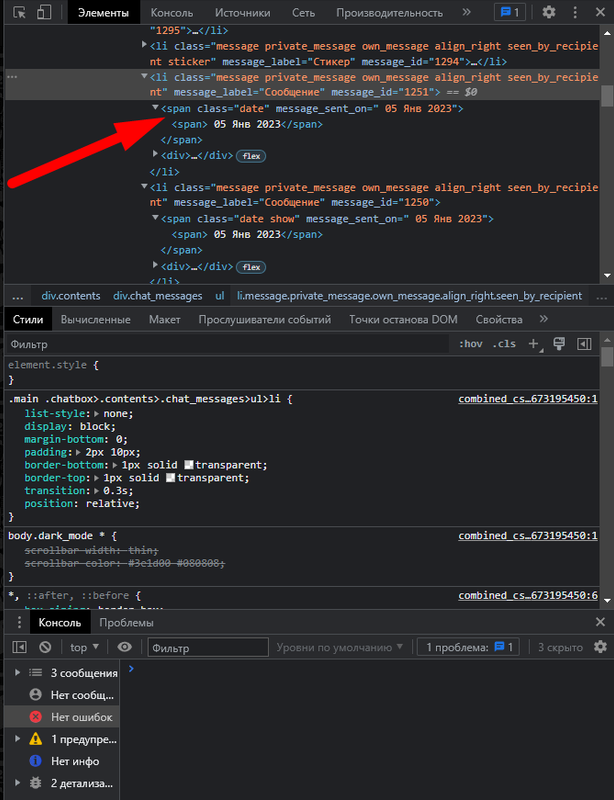Open the Точки останова DOM tab
Viewport: 614px width, 800px height.
point(403,319)
